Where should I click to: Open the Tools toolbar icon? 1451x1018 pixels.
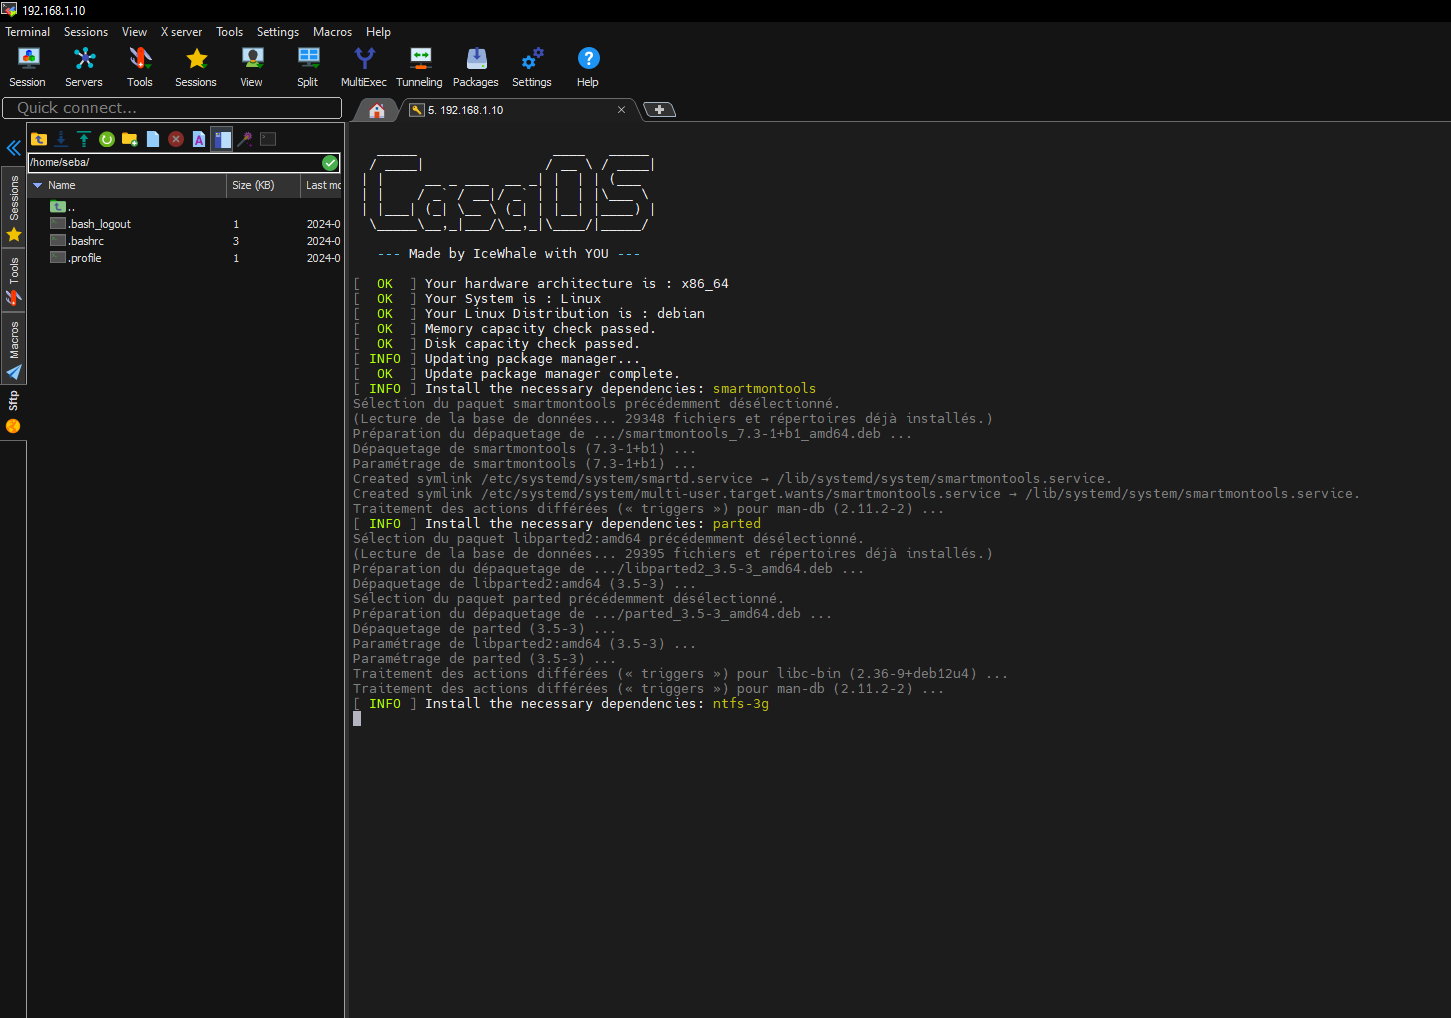140,67
